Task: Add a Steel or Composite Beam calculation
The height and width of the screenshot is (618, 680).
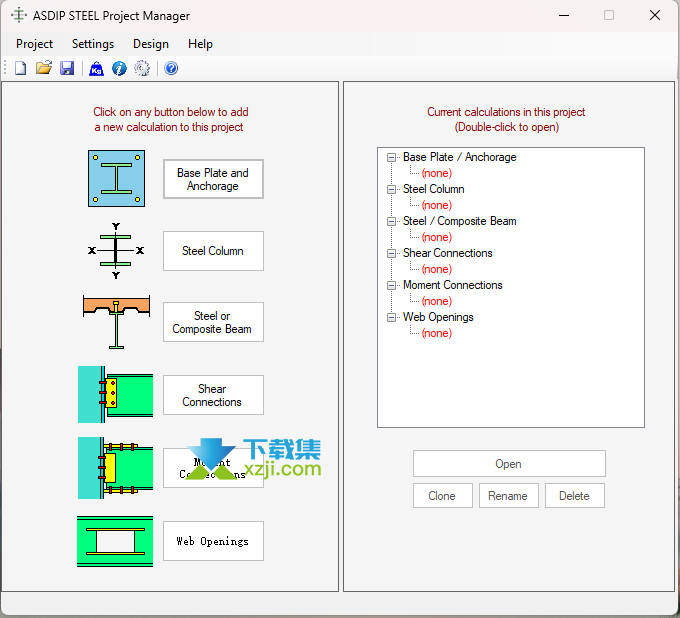Action: coord(213,322)
